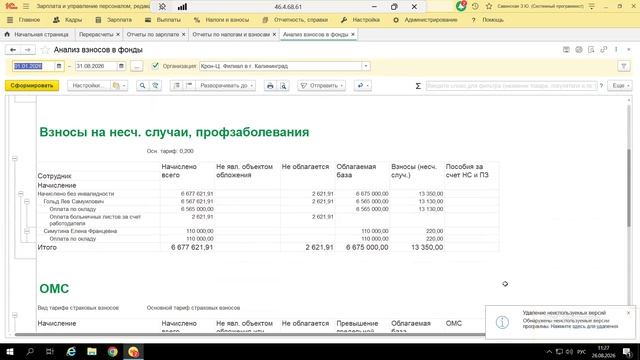Click the printer icon
The height and width of the screenshot is (360, 640).
coord(270,86)
